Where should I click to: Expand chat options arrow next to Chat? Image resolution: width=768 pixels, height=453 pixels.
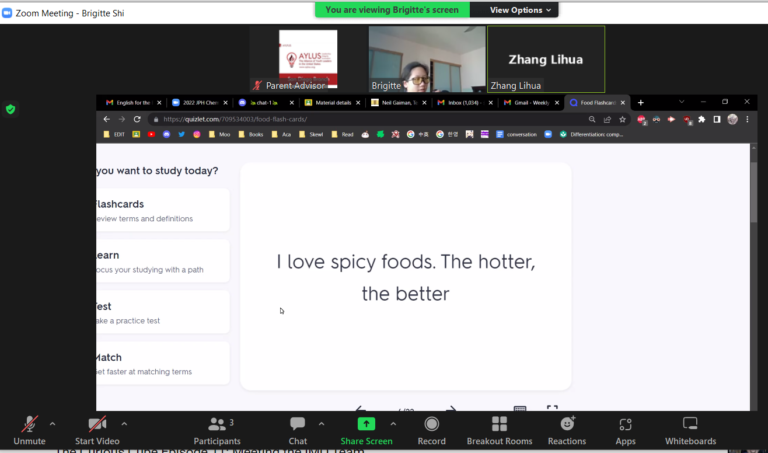point(321,424)
